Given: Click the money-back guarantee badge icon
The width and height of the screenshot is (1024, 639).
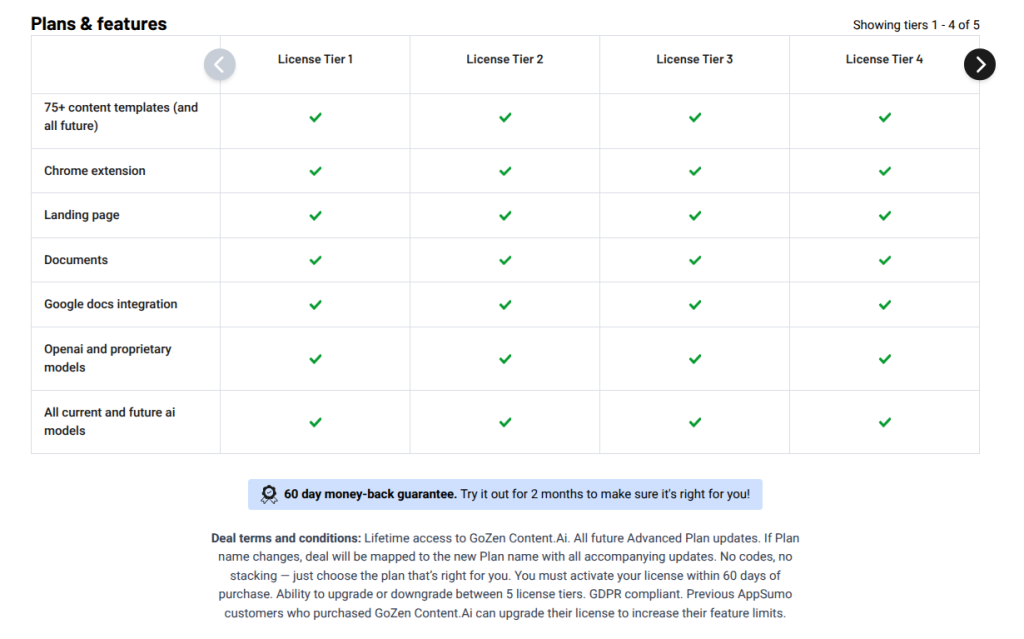Looking at the screenshot, I should point(269,494).
